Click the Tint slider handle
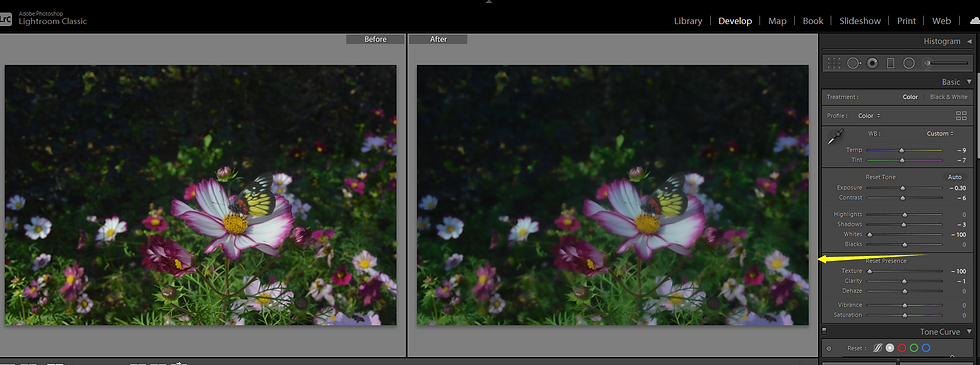 pyautogui.click(x=901, y=161)
